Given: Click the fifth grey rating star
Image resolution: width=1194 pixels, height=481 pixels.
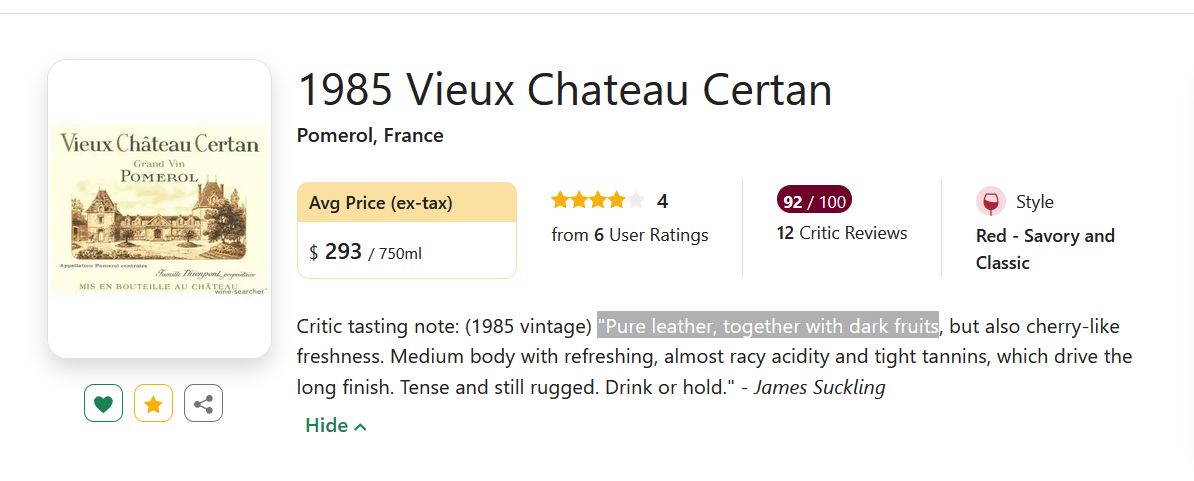Looking at the screenshot, I should tap(636, 201).
